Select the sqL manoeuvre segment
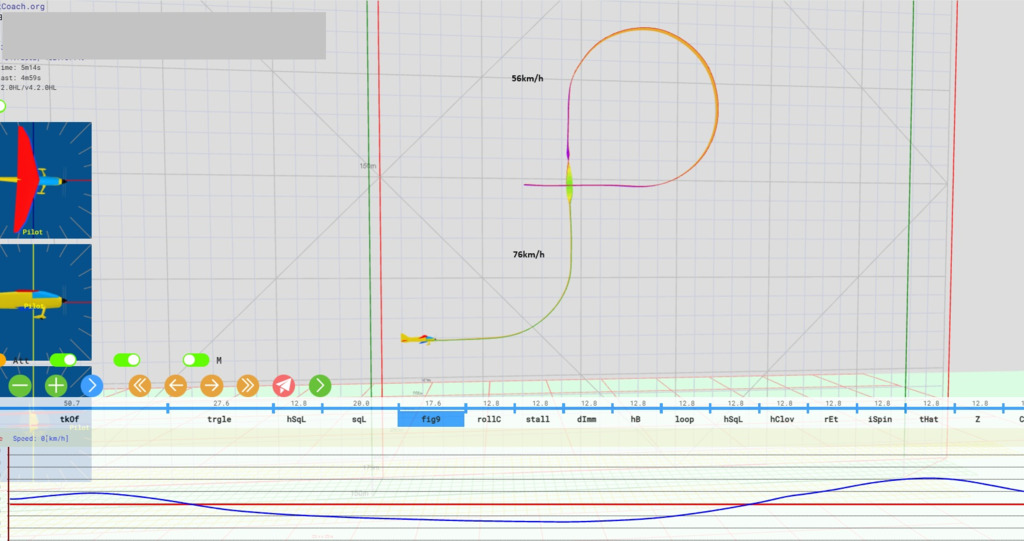Screen dimensions: 1024x541 point(359,419)
